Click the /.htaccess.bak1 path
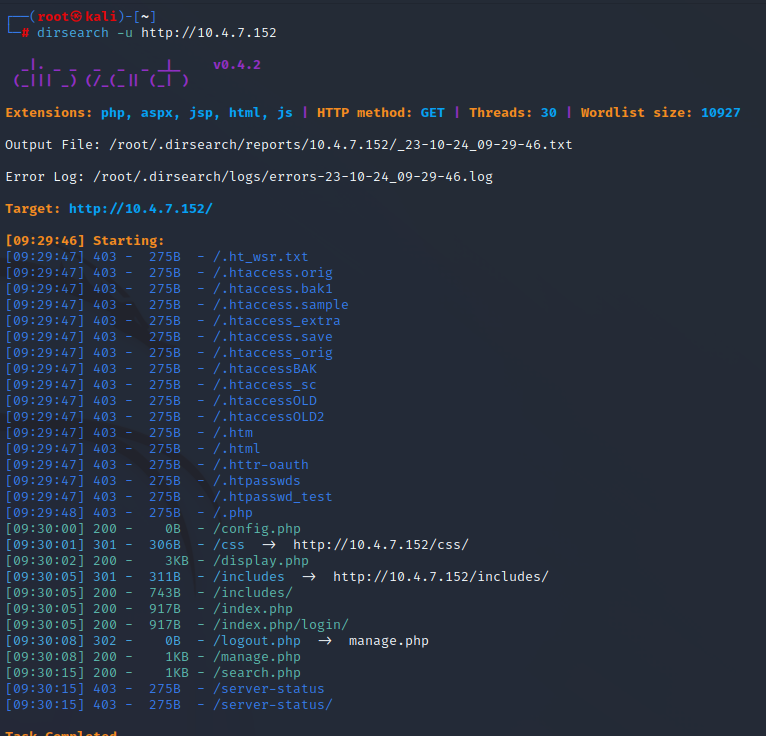The height and width of the screenshot is (736, 766). [x=273, y=289]
